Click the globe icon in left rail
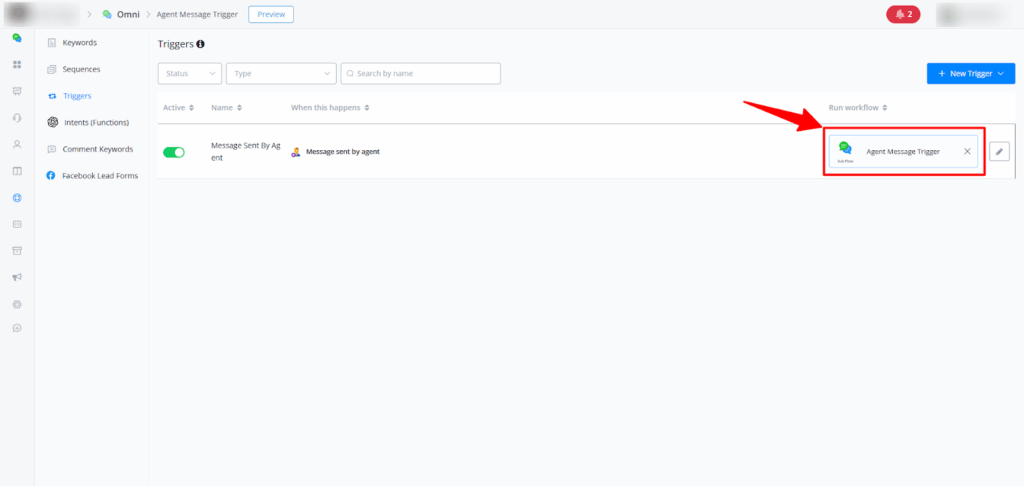This screenshot has height=486, width=1024. 17,197
